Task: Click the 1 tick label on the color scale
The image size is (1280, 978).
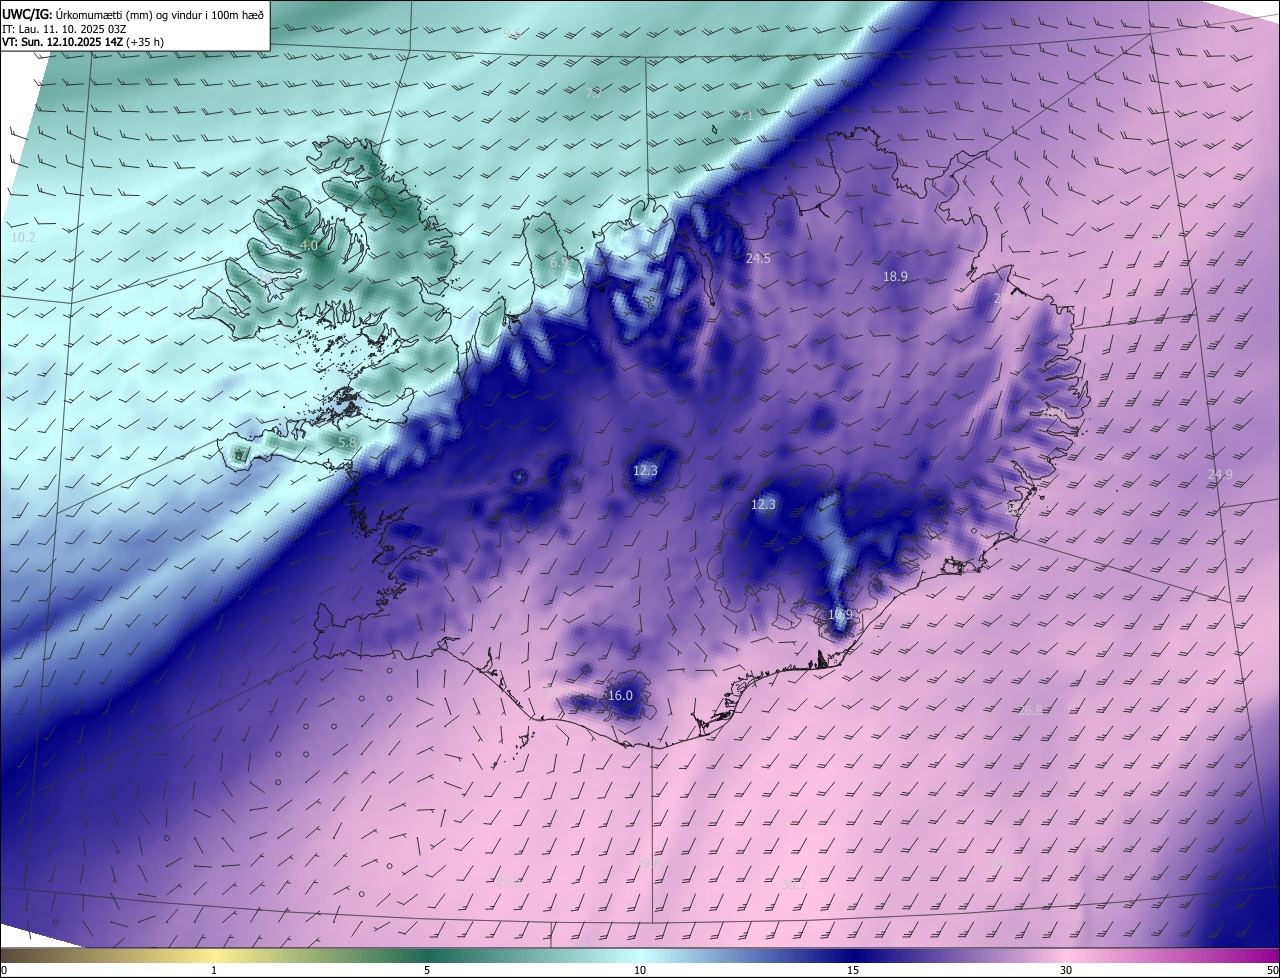Action: pyautogui.click(x=214, y=970)
